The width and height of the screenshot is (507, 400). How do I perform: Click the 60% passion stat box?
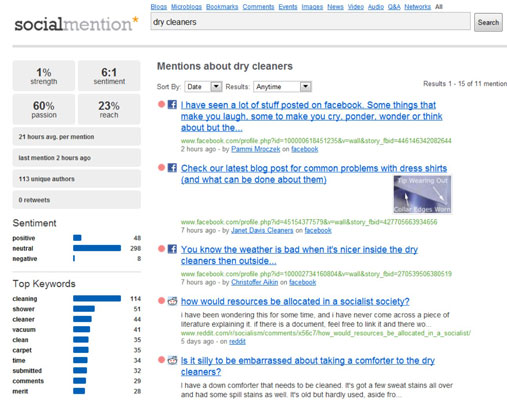tap(44, 109)
